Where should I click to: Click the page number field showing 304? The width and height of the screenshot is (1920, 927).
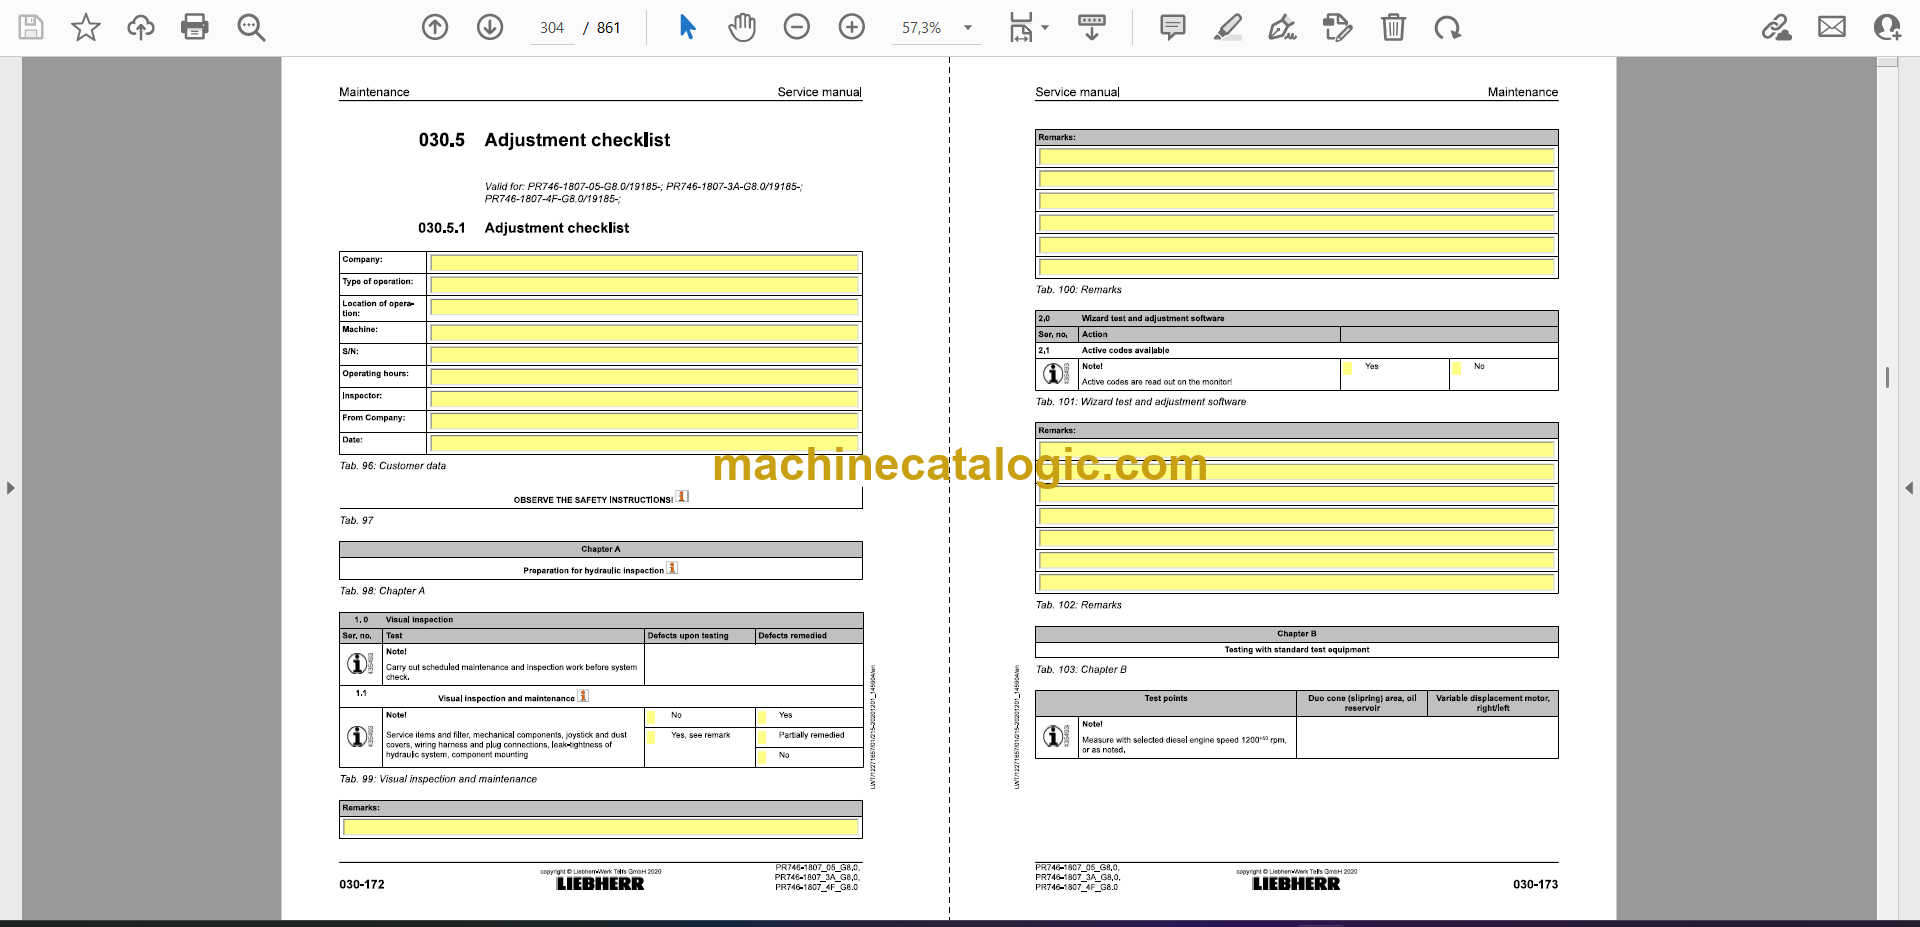click(552, 28)
